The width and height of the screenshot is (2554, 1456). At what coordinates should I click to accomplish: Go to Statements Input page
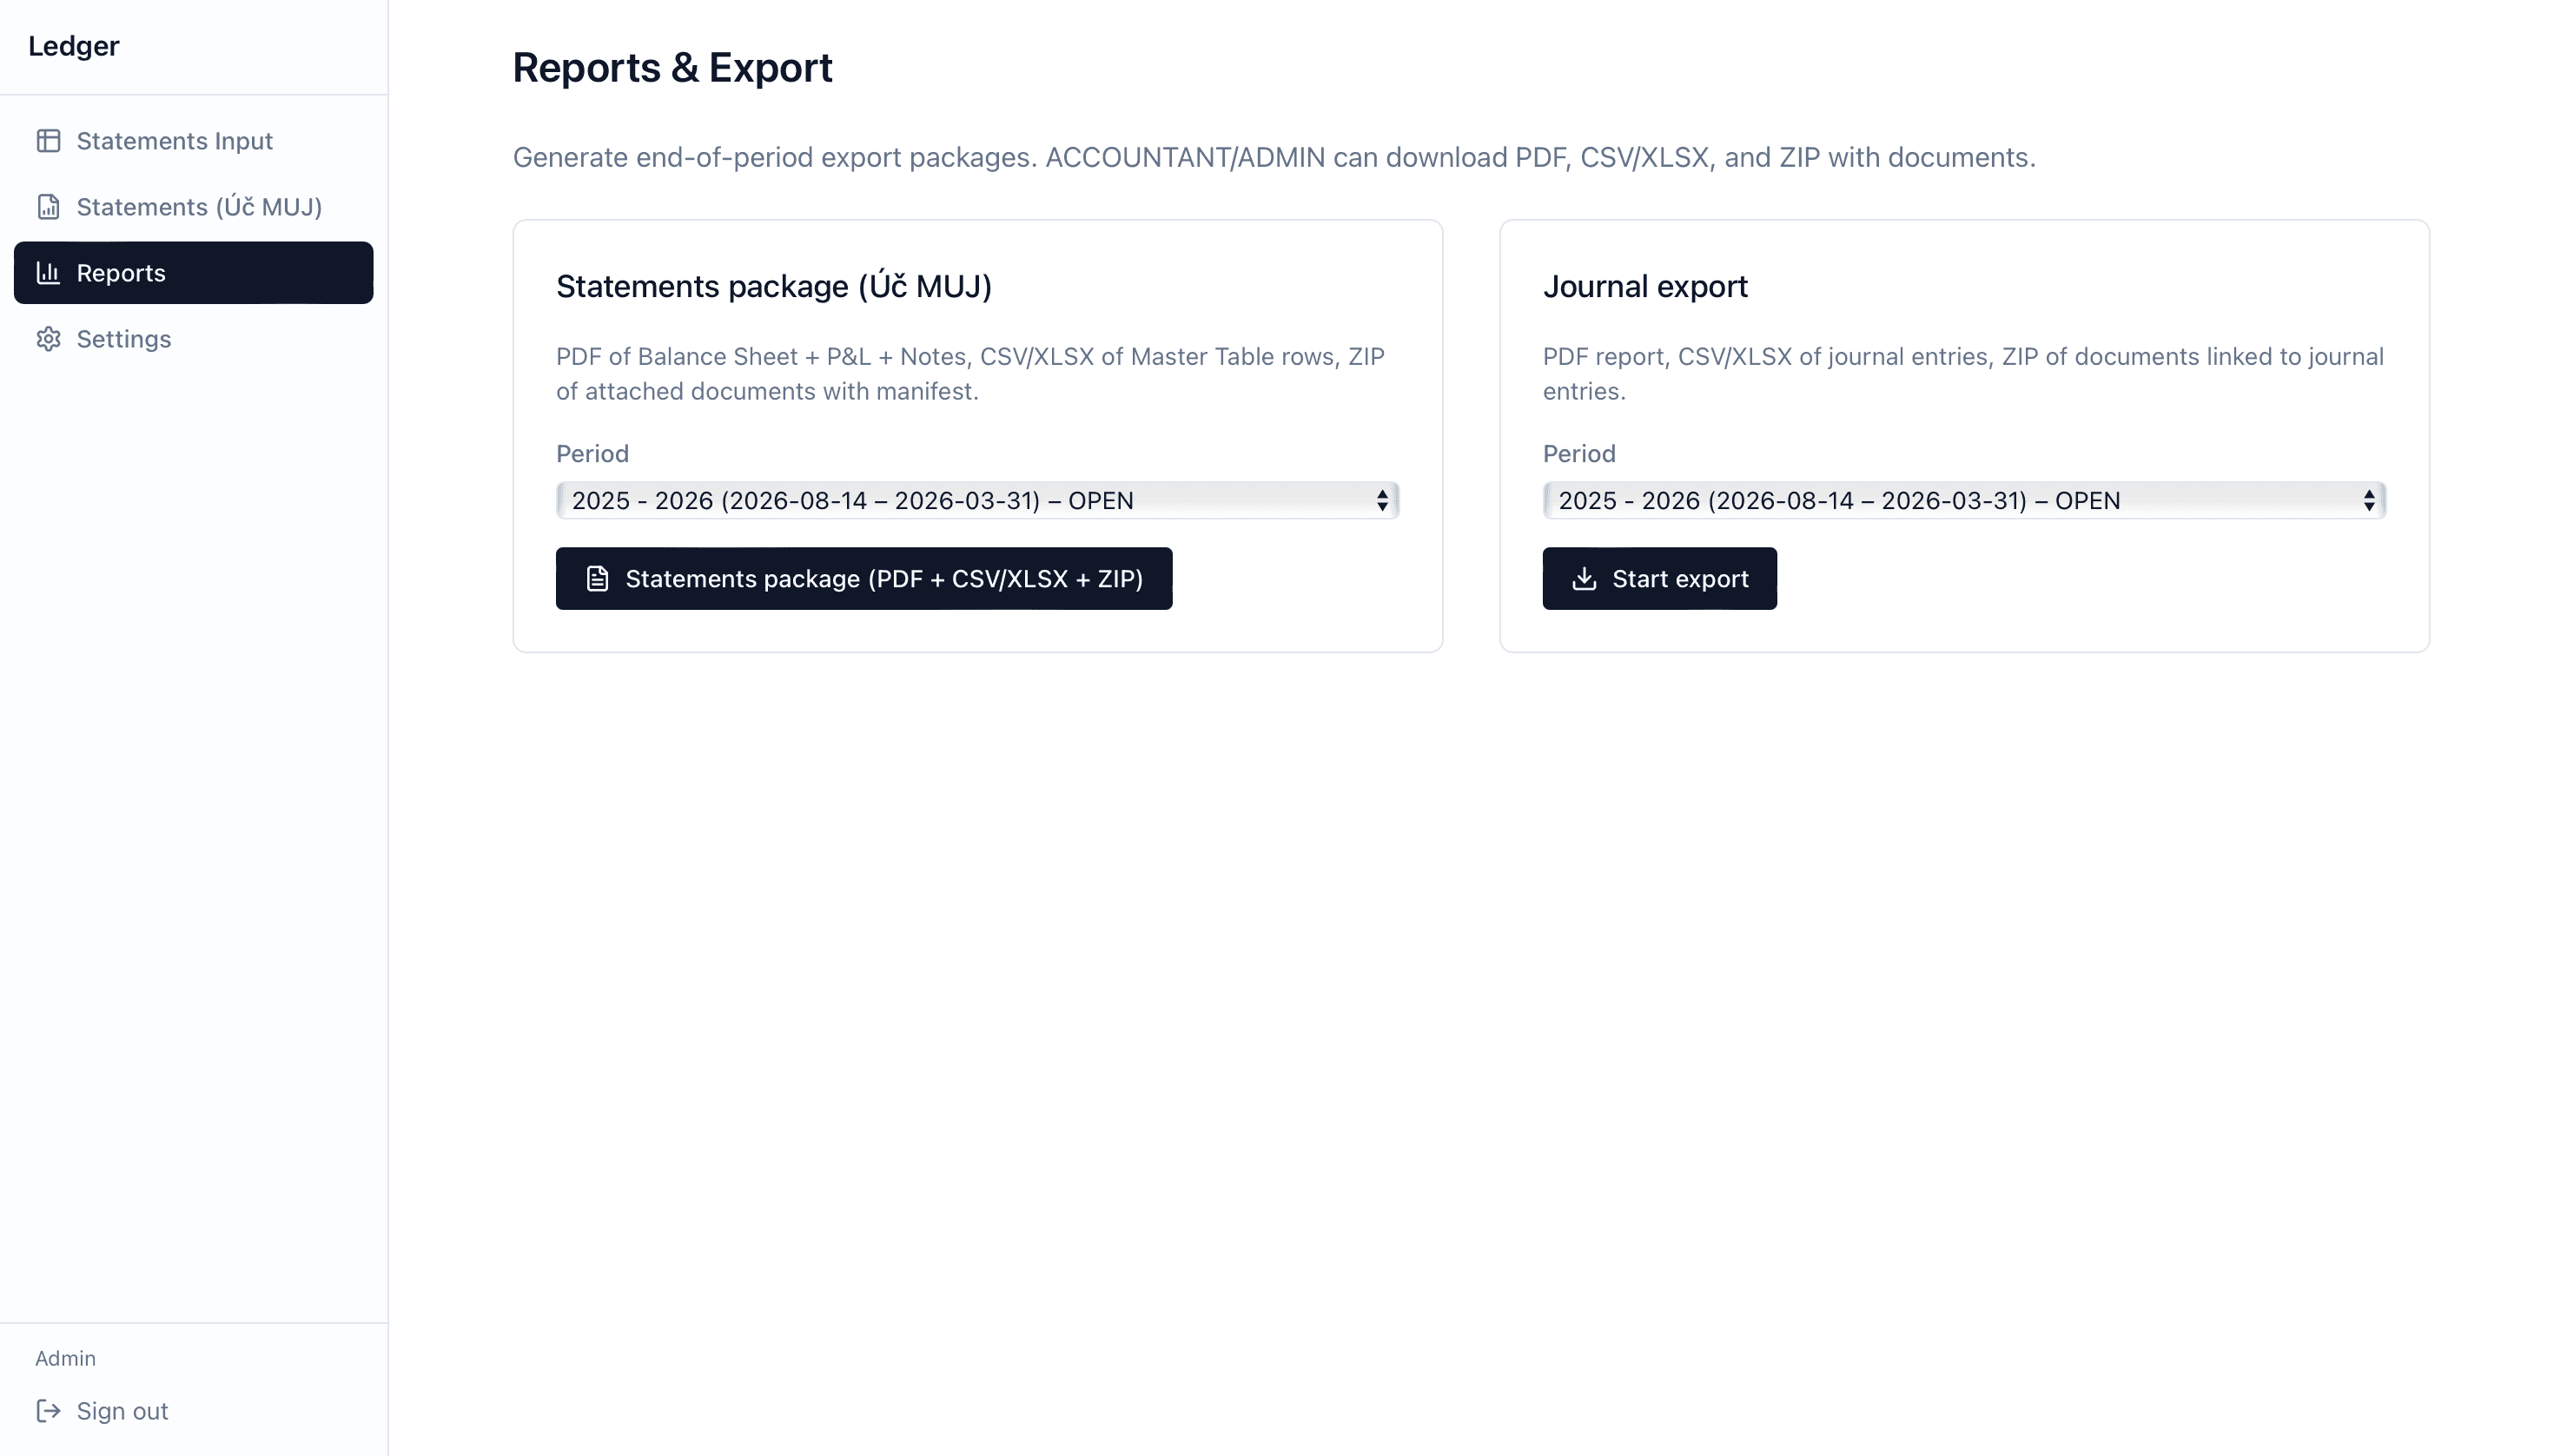click(x=174, y=141)
